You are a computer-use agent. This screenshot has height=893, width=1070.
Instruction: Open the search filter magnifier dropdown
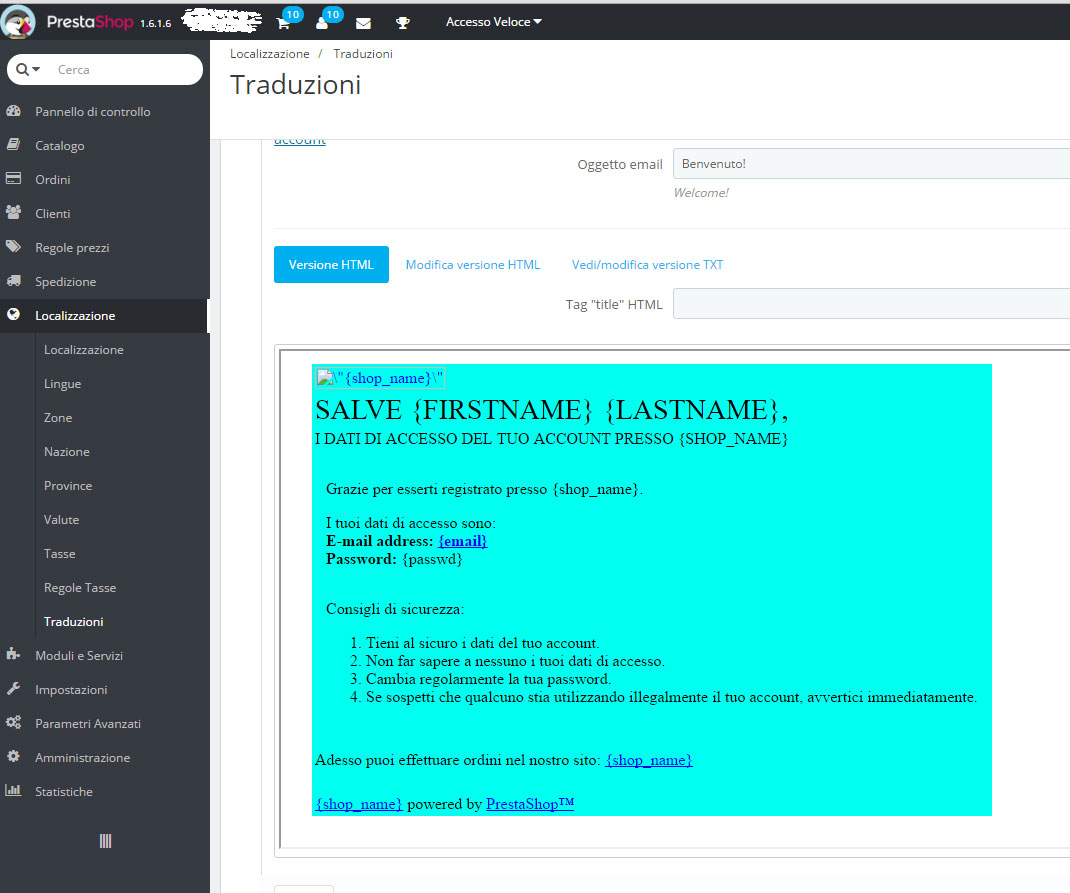28,70
